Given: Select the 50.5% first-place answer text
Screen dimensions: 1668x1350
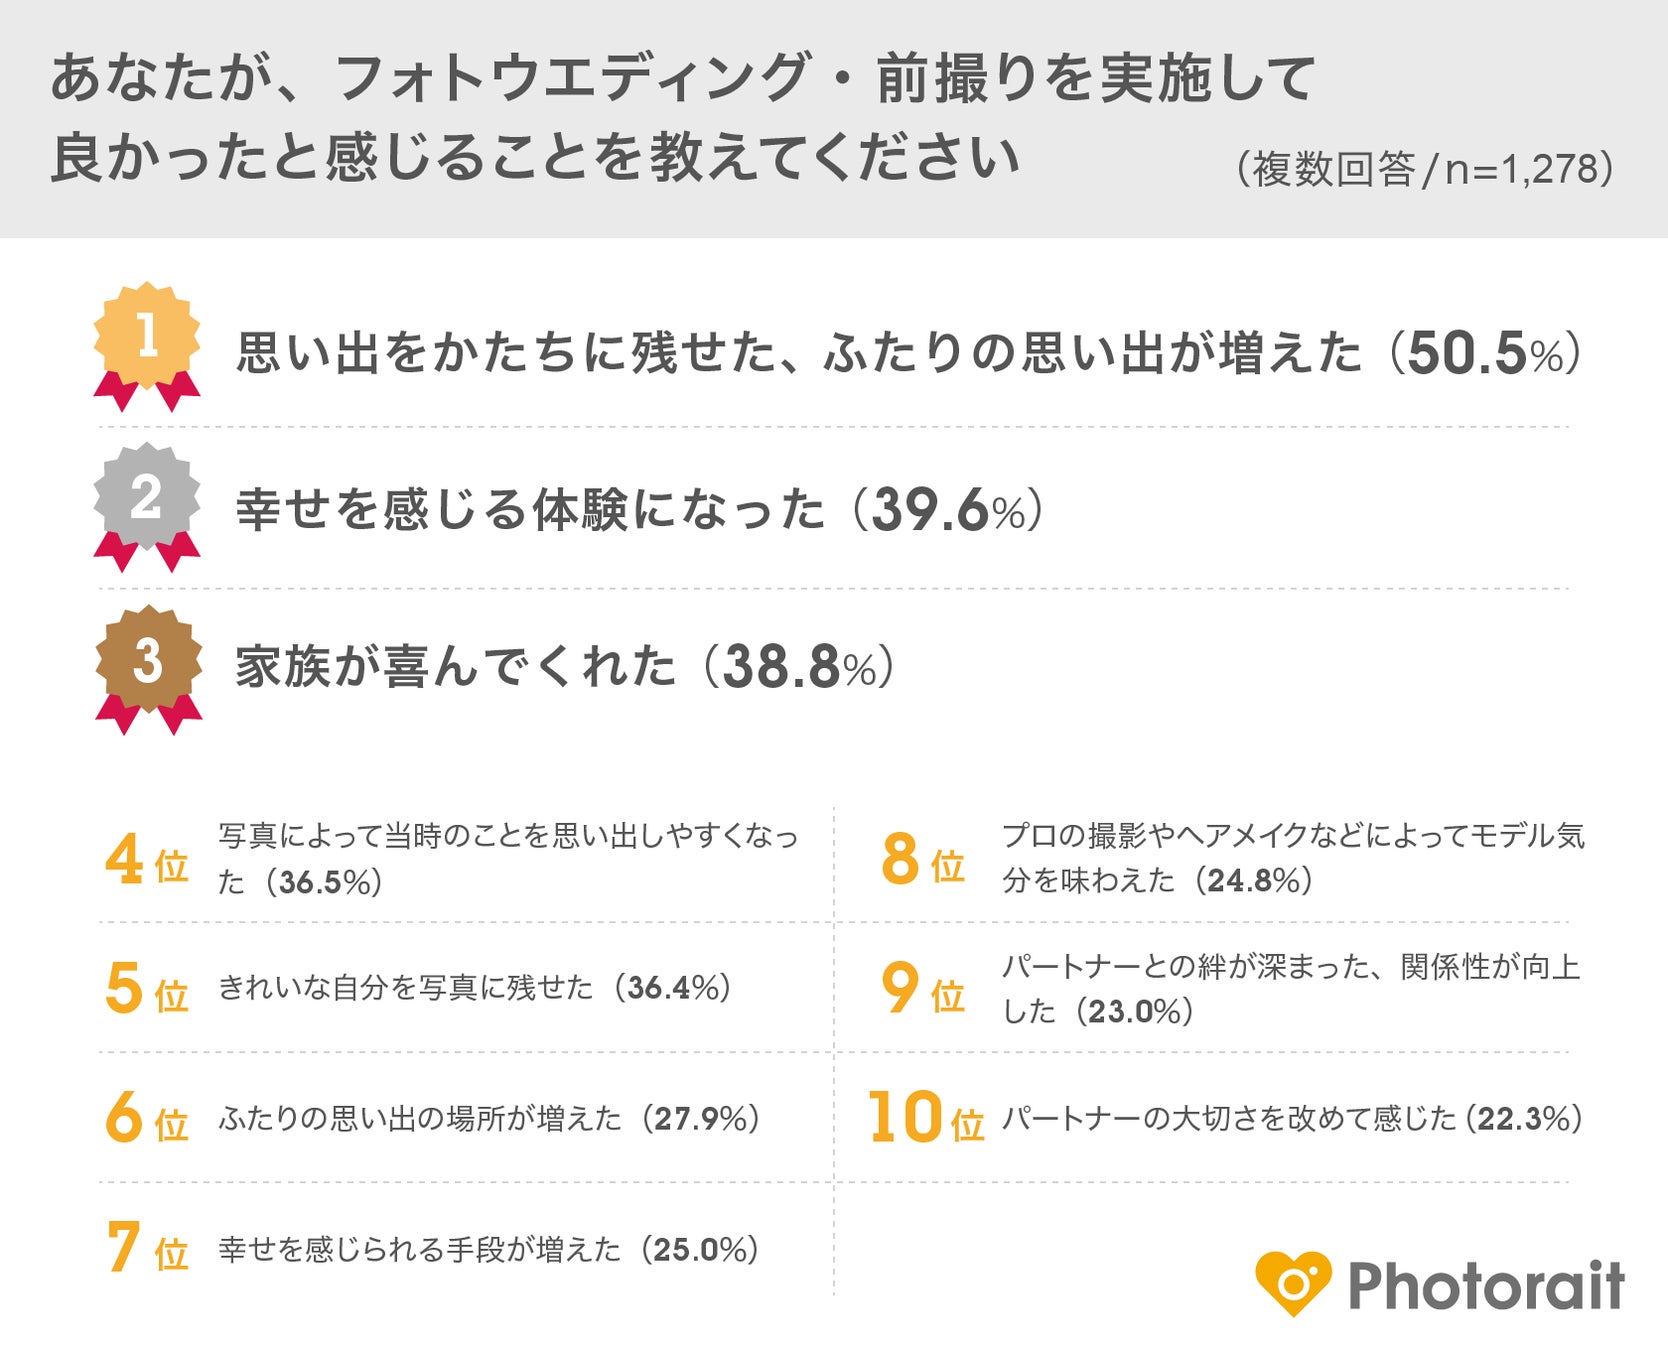Looking at the screenshot, I should (x=908, y=353).
